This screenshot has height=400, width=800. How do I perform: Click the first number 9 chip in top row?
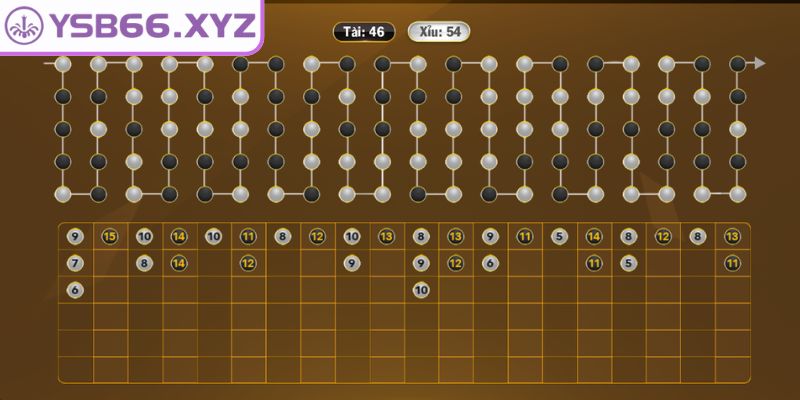(75, 237)
